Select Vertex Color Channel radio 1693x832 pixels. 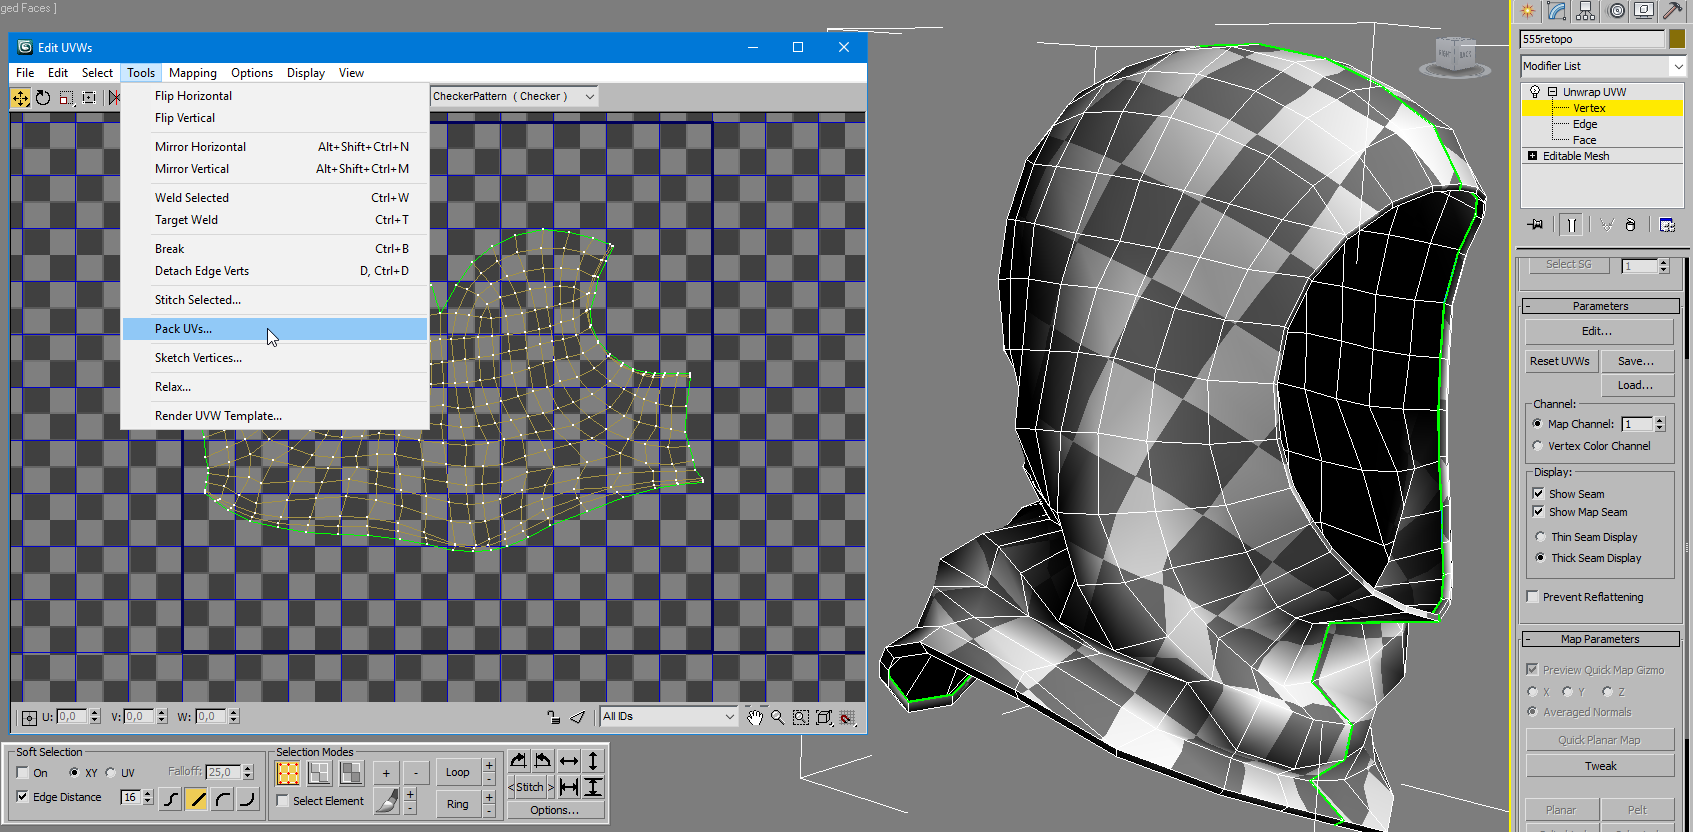point(1537,446)
